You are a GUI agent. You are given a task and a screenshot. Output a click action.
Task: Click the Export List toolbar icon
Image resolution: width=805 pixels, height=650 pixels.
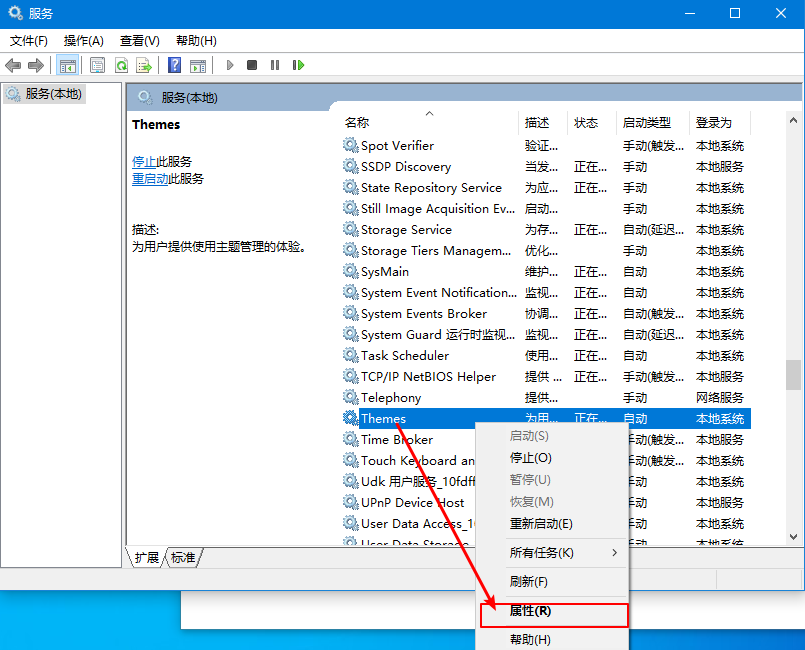click(144, 65)
